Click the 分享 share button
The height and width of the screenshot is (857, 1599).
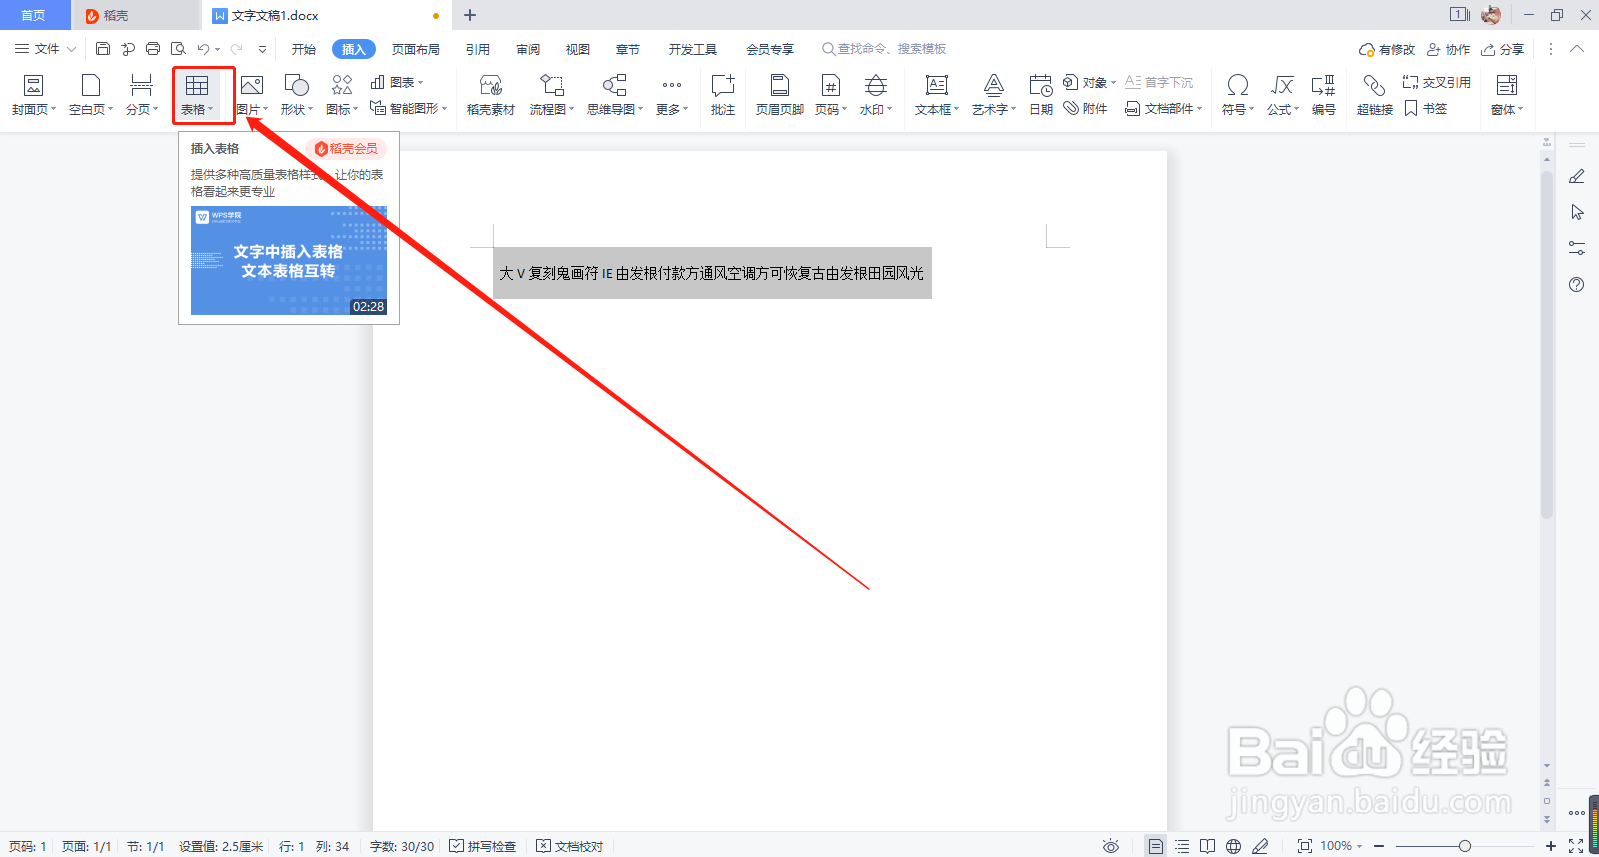(x=1502, y=49)
